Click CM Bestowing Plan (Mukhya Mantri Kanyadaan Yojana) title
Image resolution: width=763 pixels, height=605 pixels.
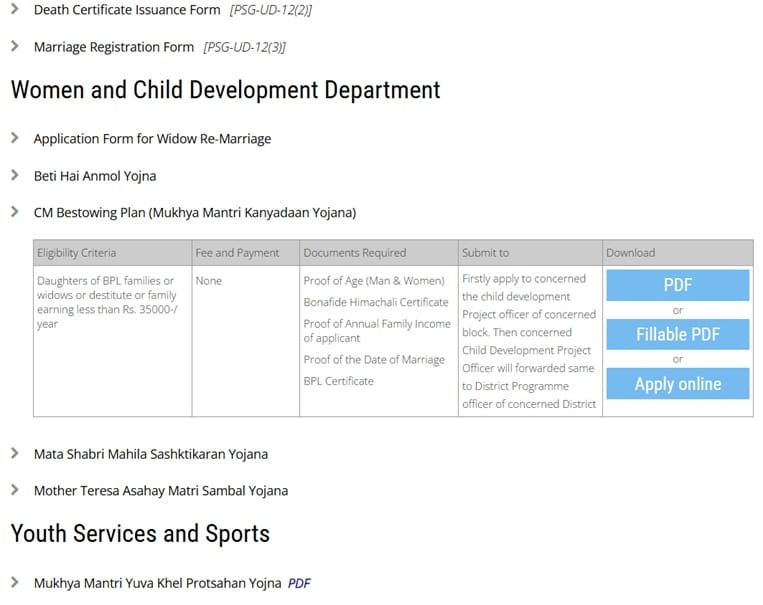(x=194, y=213)
